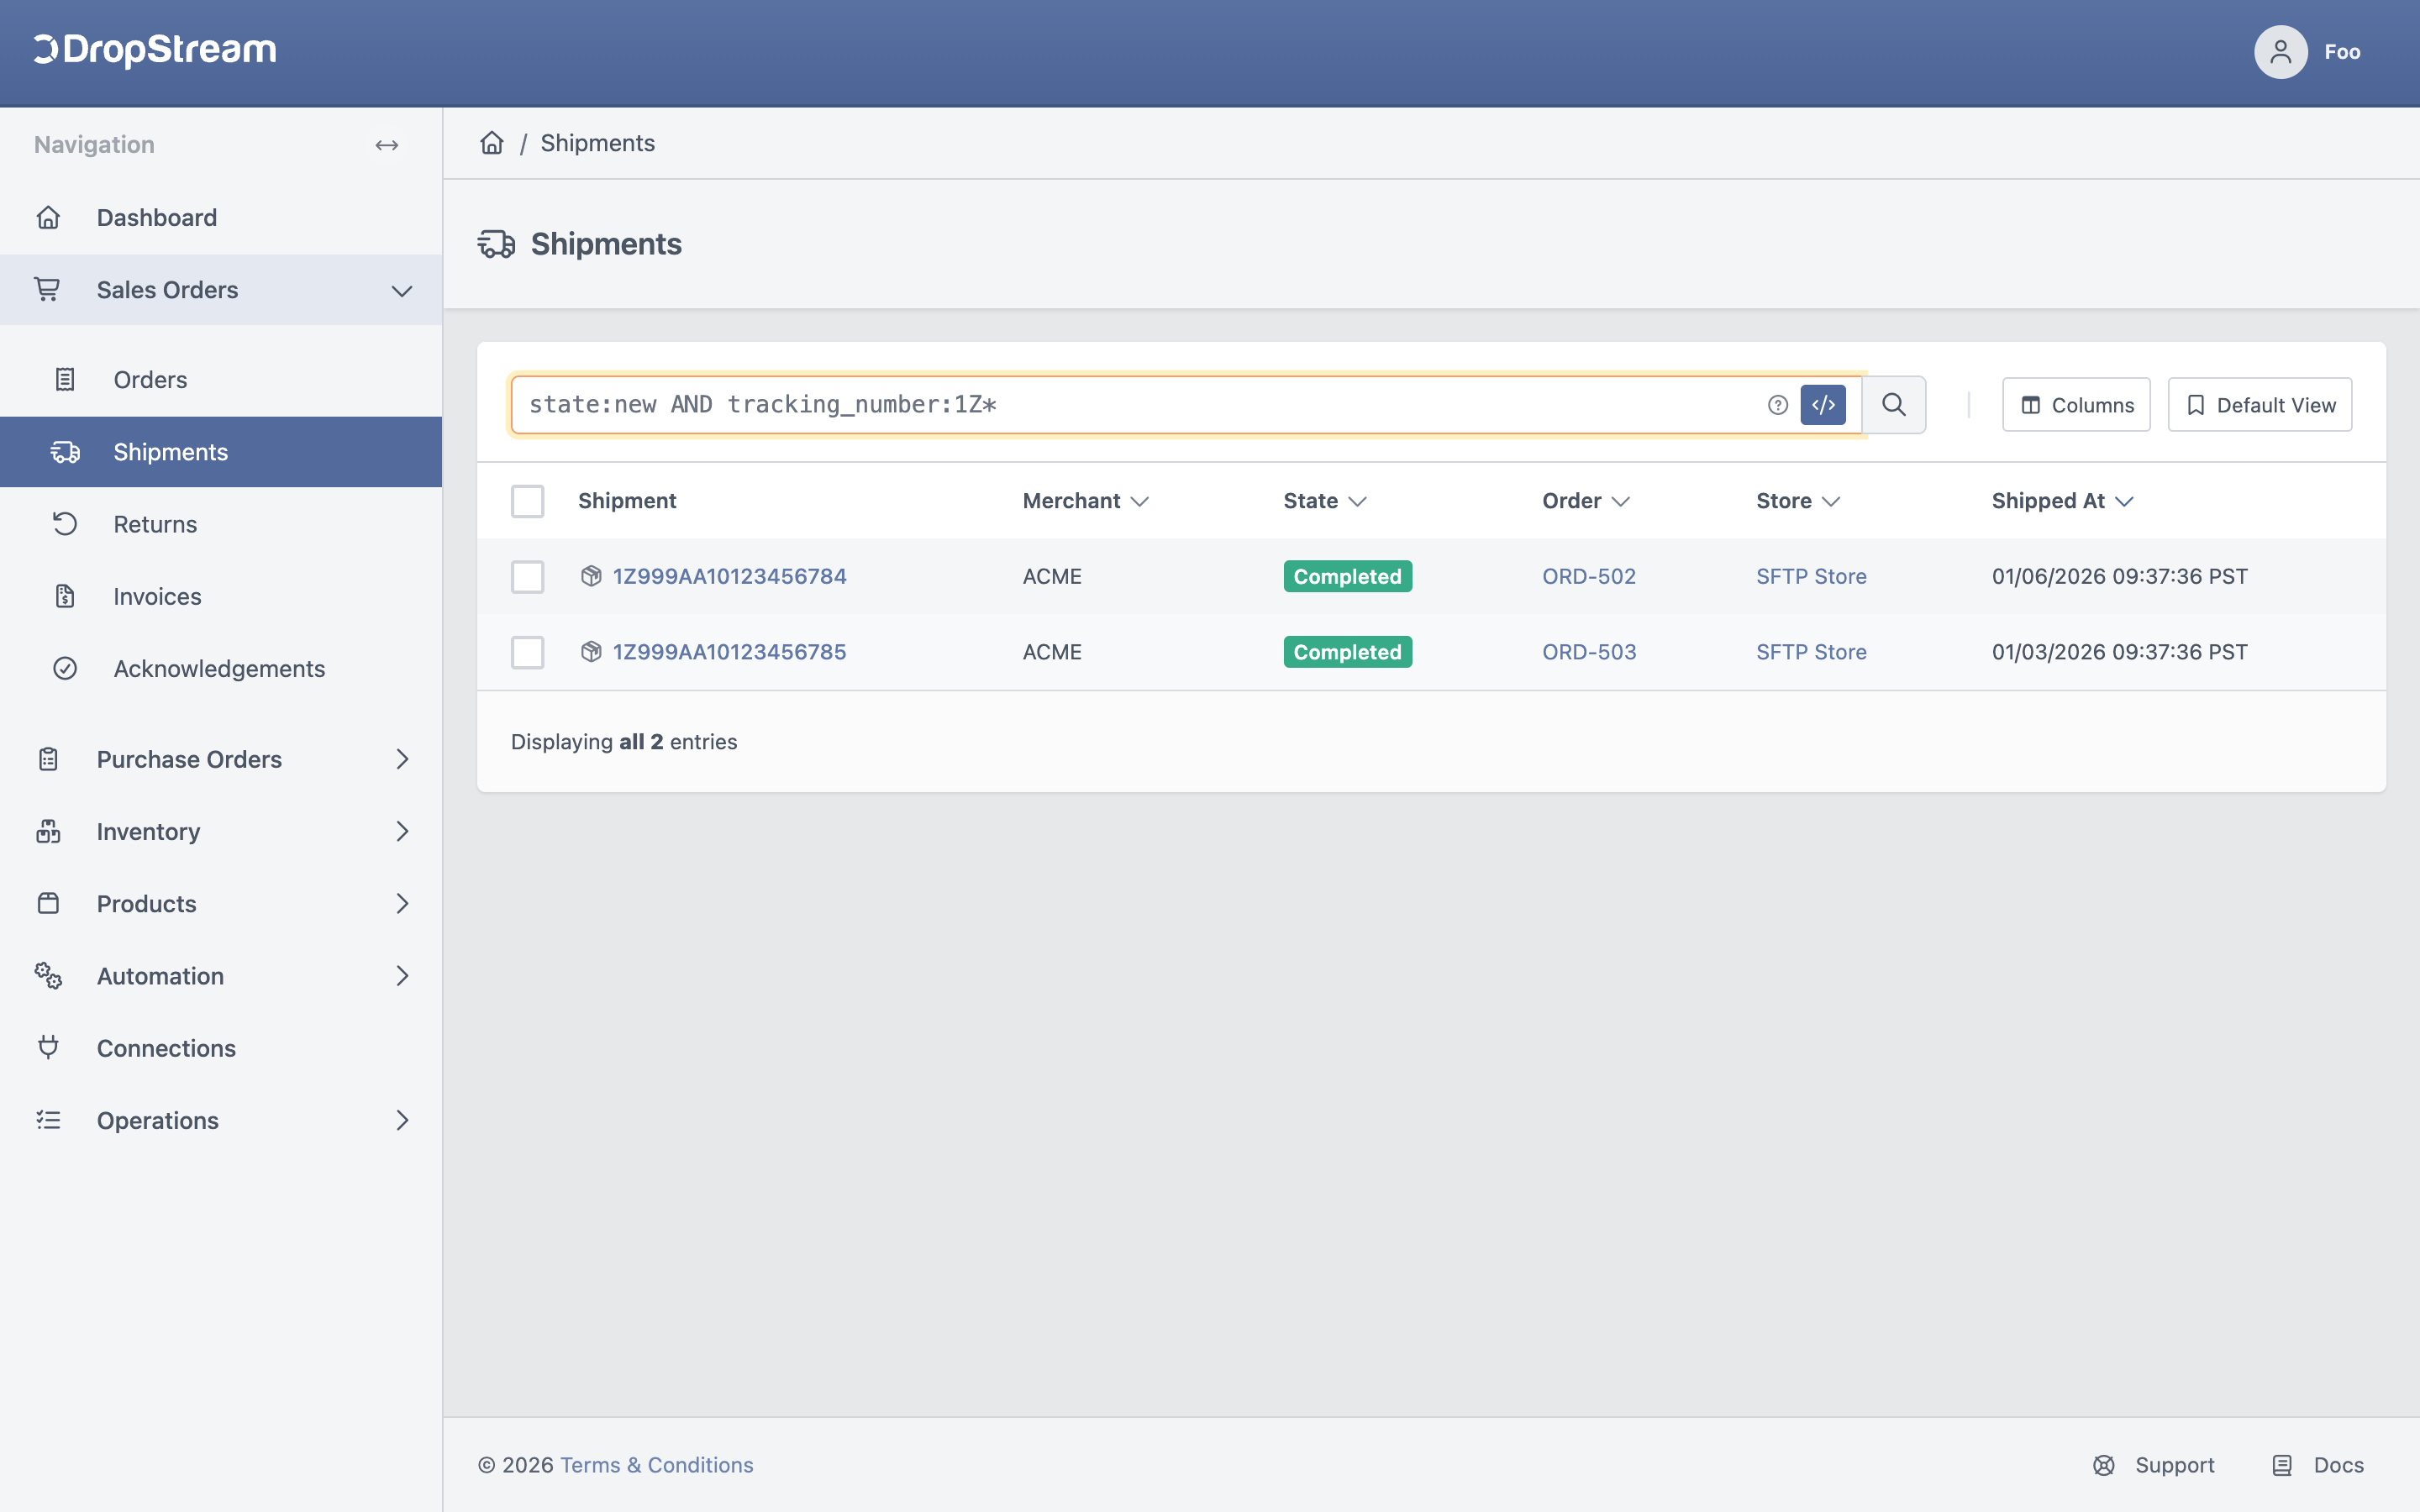Open Invoices in the sidebar
Viewport: 2420px width, 1512px height.
pyautogui.click(x=221, y=596)
